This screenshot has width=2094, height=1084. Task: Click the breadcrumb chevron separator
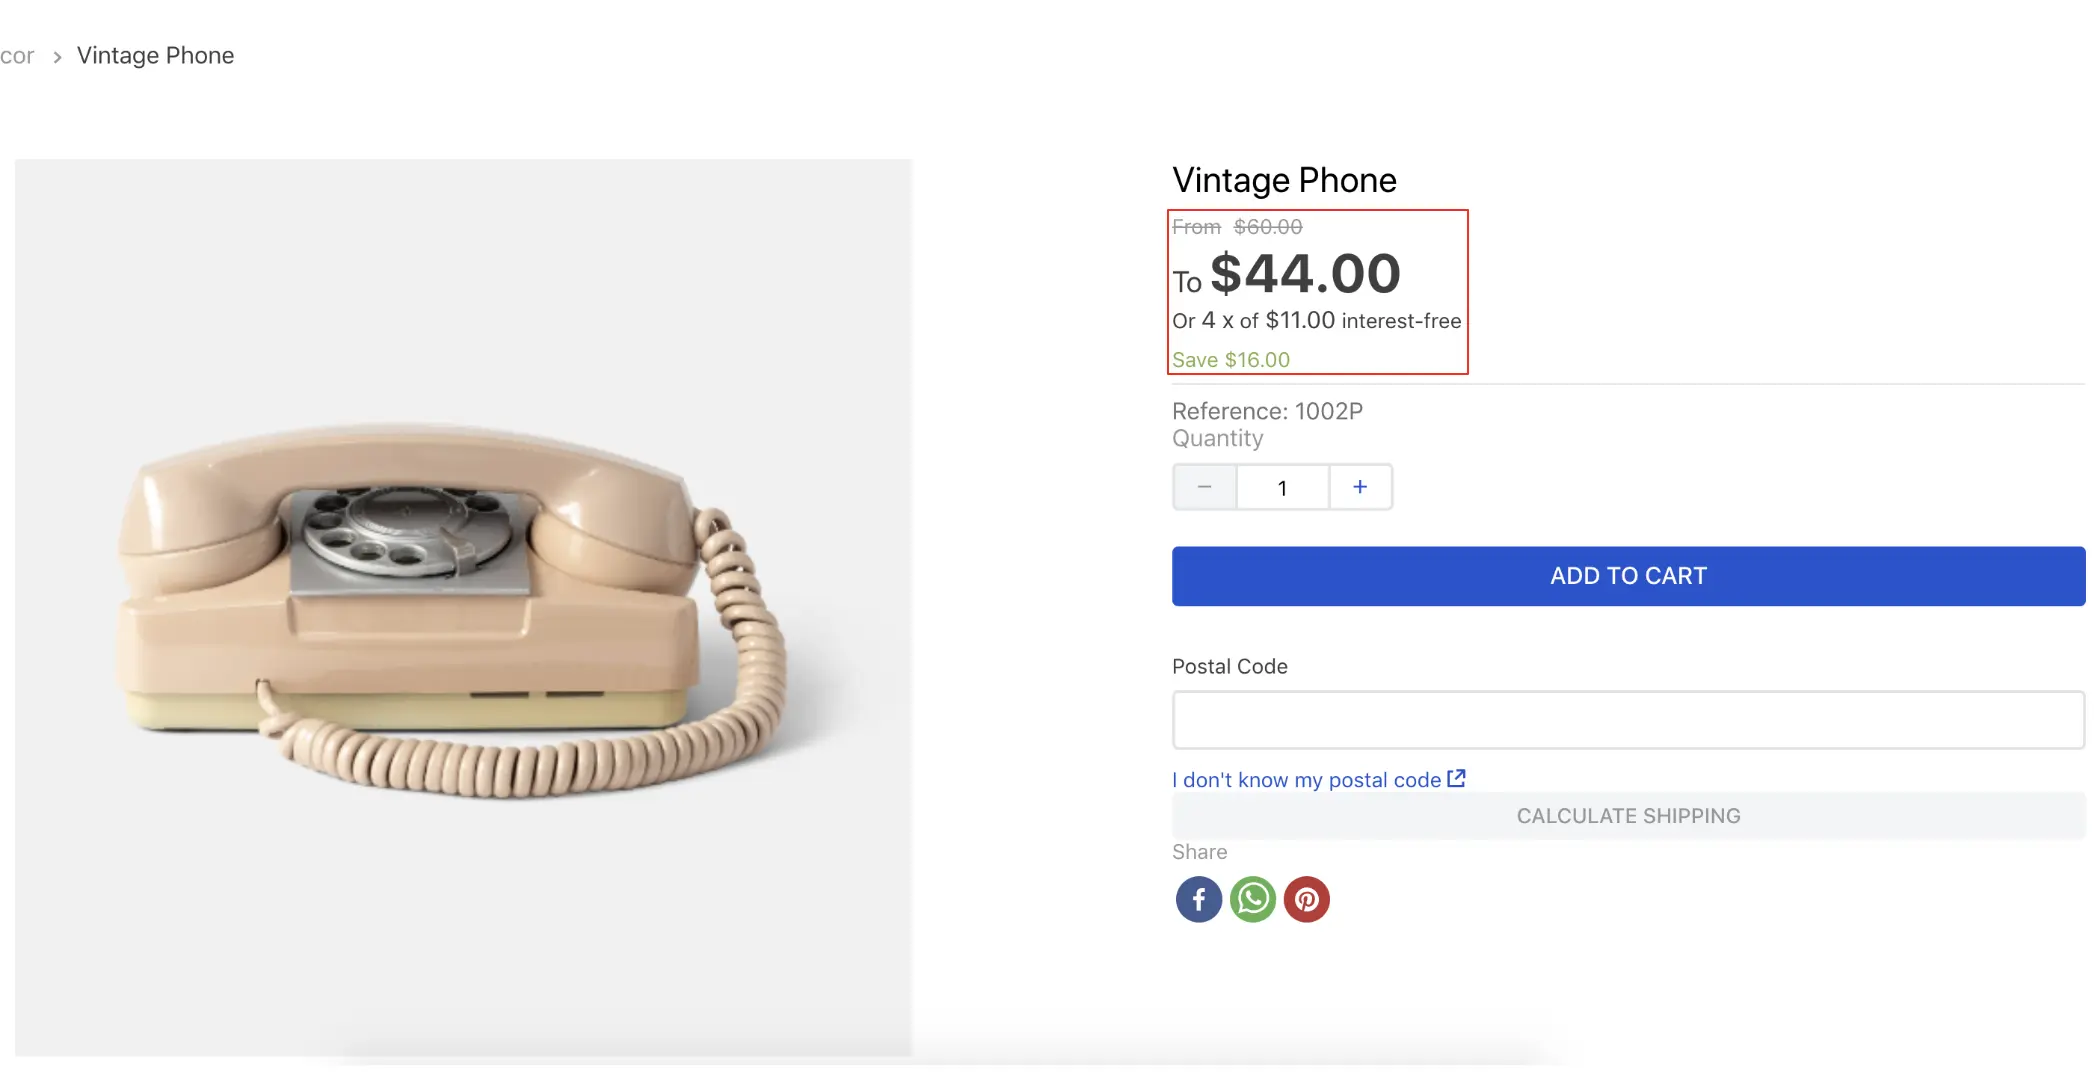[x=57, y=57]
